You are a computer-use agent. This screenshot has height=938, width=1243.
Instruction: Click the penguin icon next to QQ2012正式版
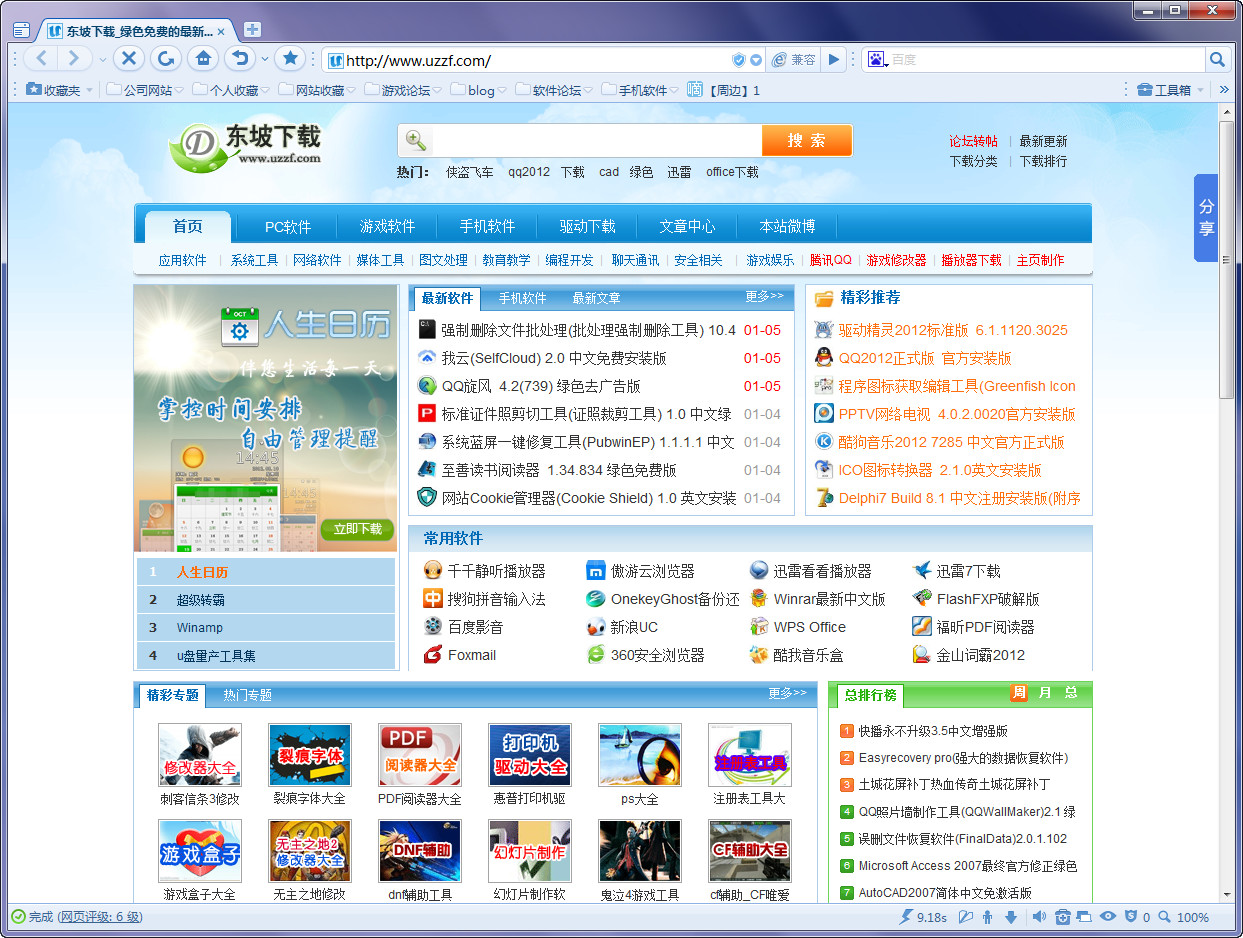(x=823, y=358)
